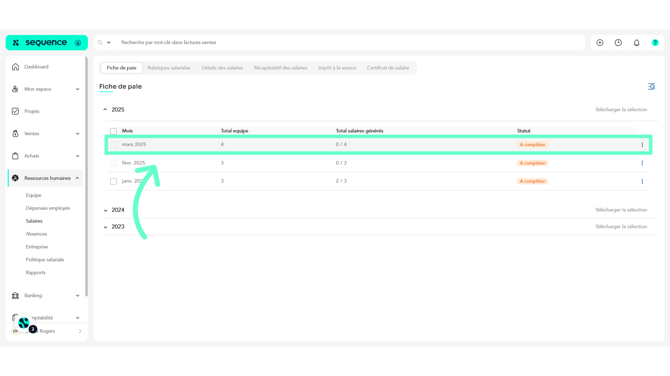The height and width of the screenshot is (376, 670).
Task: Open the clock history icon
Action: click(x=618, y=43)
